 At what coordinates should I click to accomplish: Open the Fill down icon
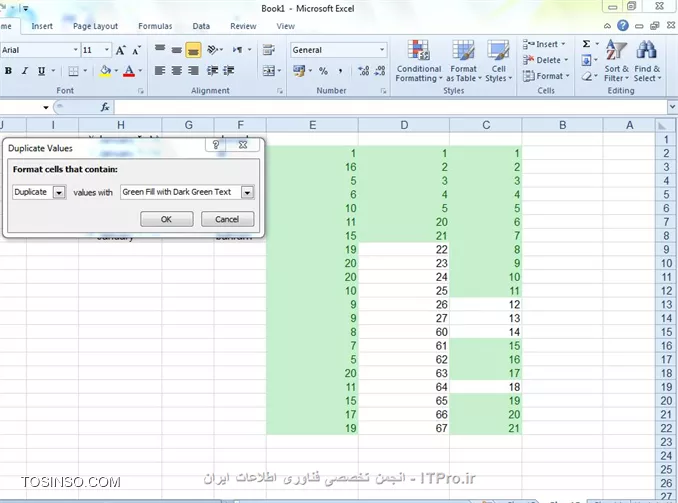[x=586, y=60]
